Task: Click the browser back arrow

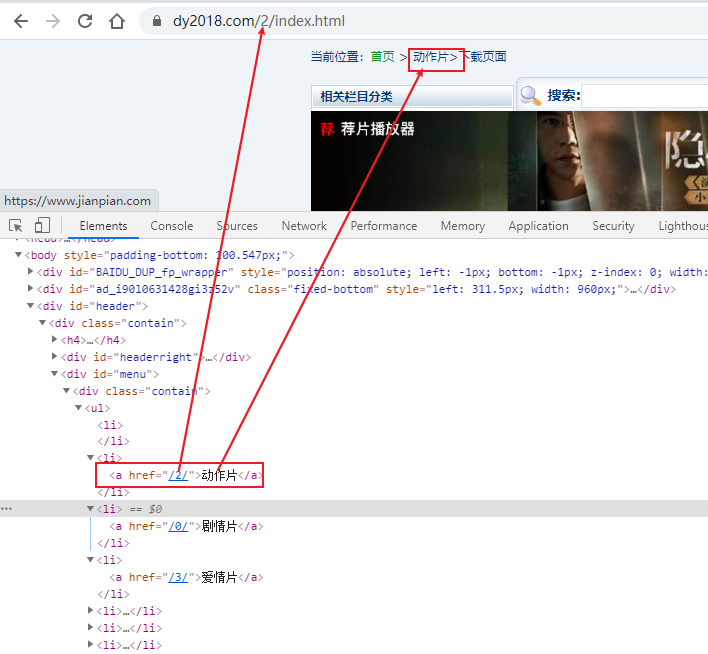Action: coord(21,21)
